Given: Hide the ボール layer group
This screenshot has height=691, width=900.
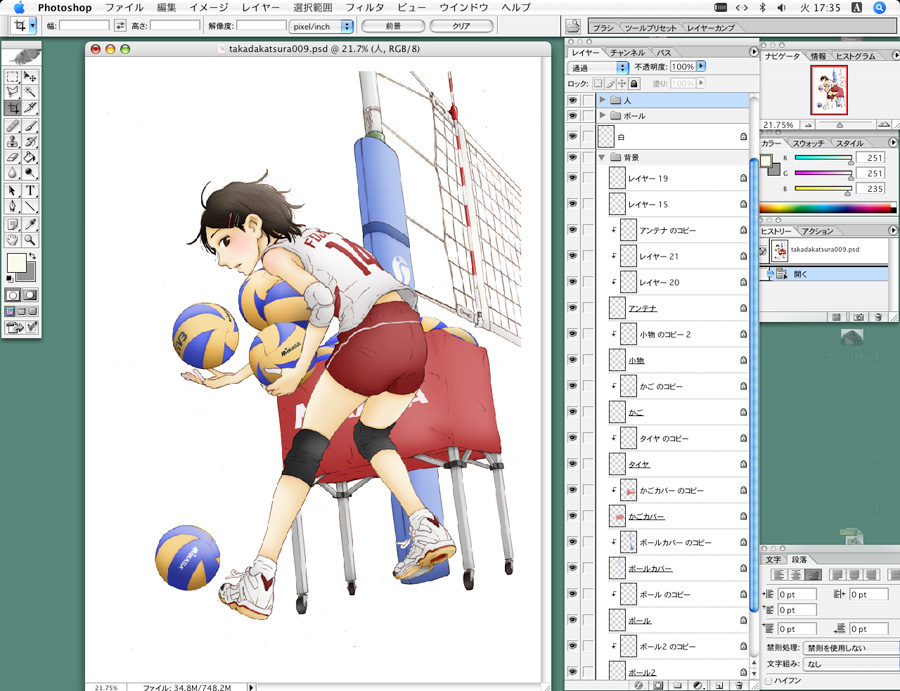Looking at the screenshot, I should (572, 115).
